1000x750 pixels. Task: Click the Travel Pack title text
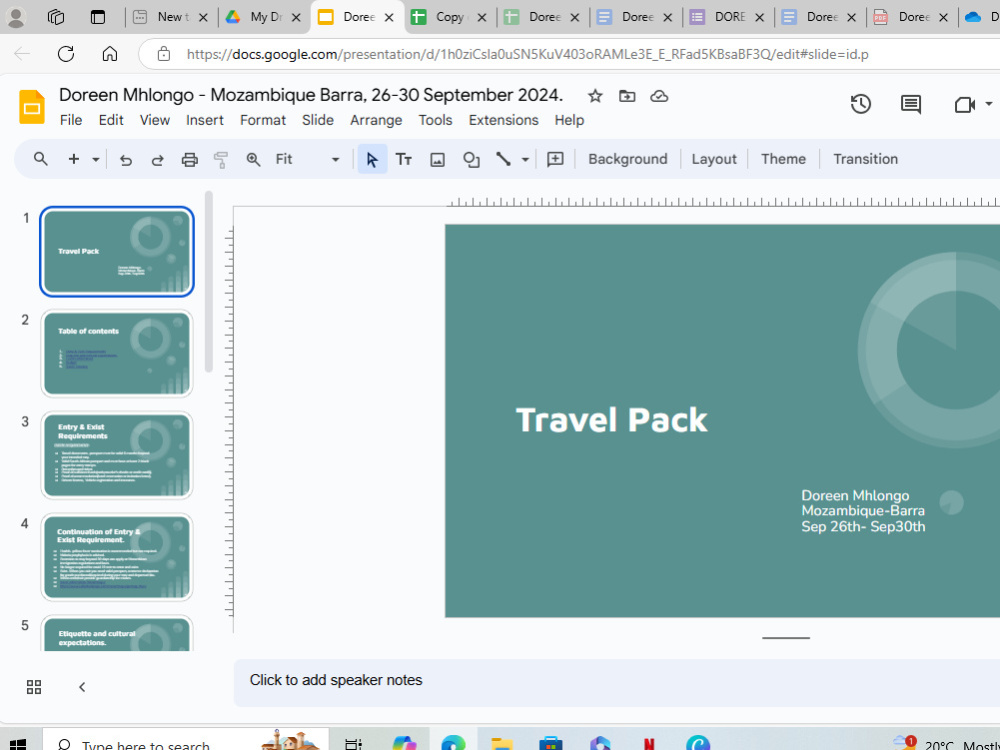(612, 420)
